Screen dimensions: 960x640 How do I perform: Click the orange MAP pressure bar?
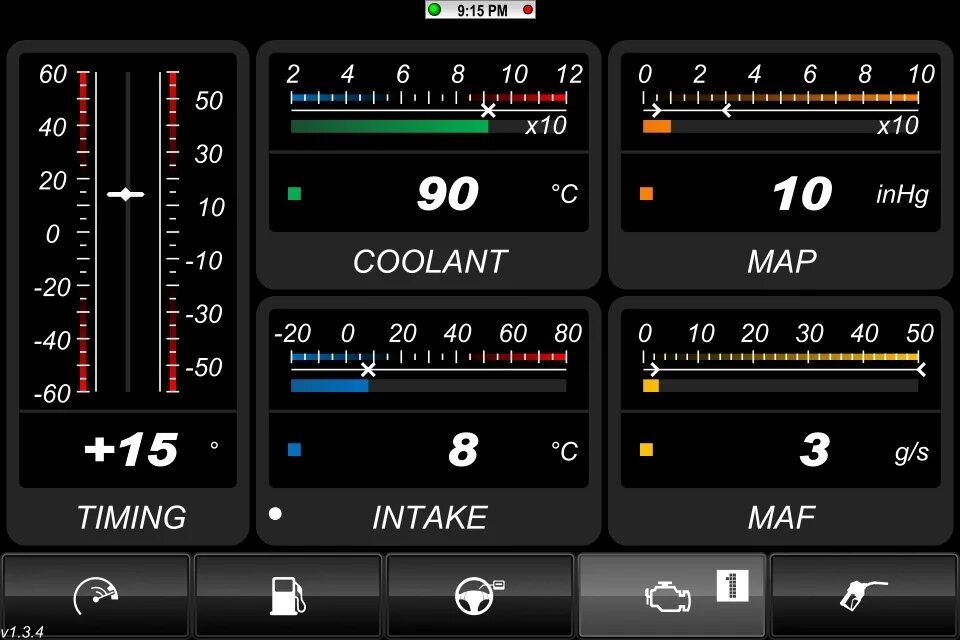pos(657,127)
